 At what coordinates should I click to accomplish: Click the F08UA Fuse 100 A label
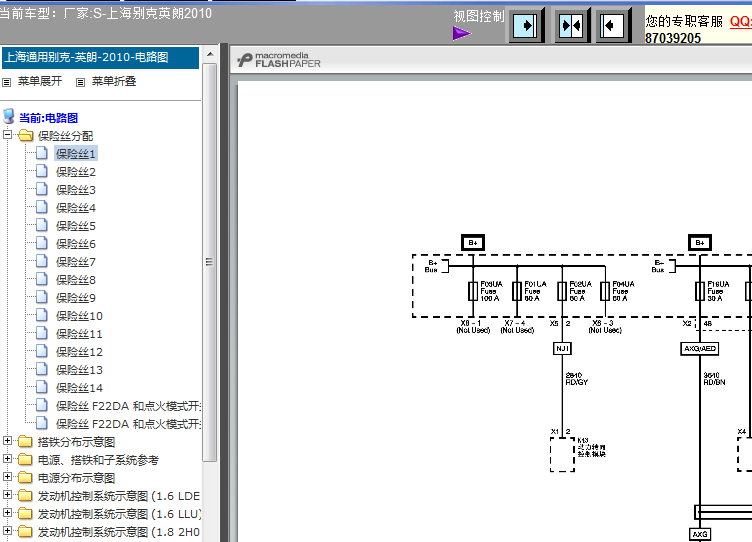[491, 291]
